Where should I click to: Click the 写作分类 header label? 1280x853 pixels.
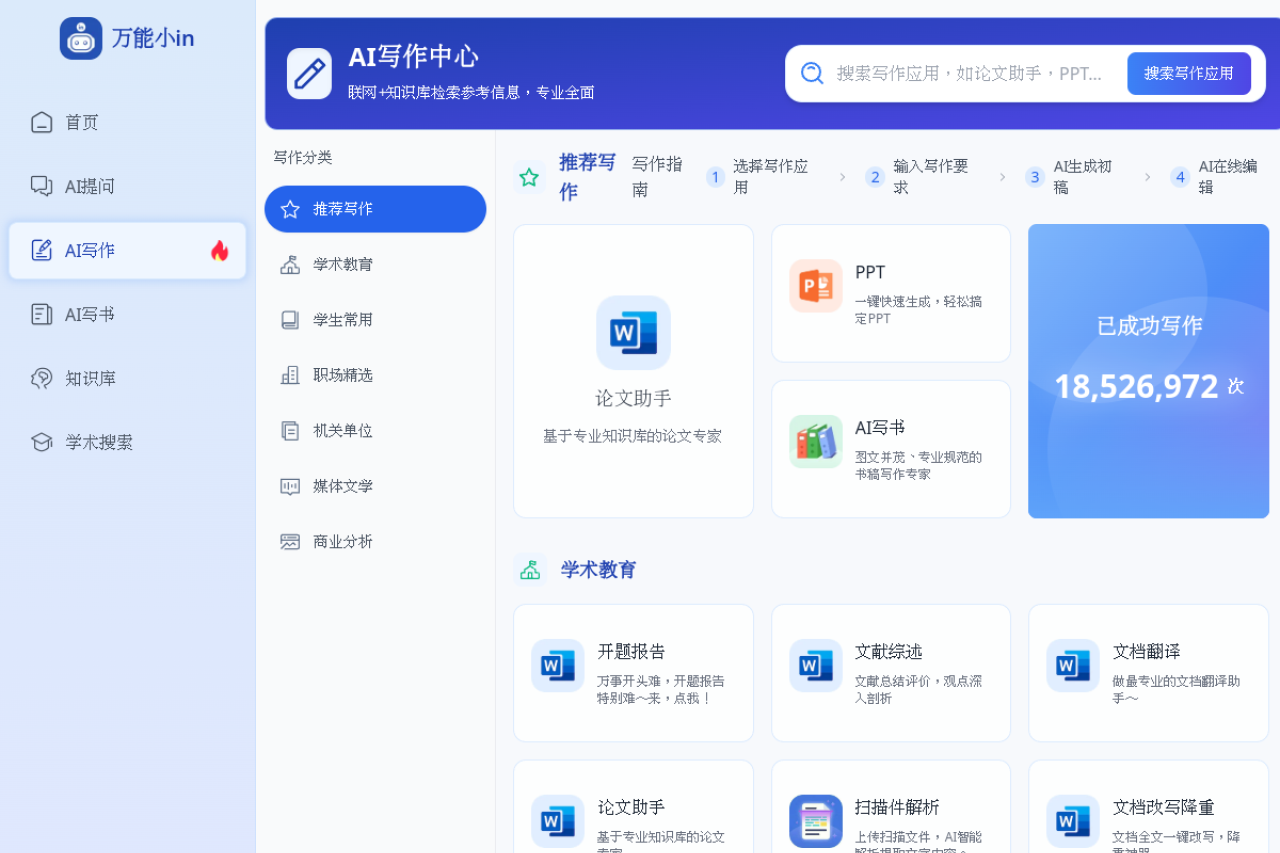(x=303, y=157)
